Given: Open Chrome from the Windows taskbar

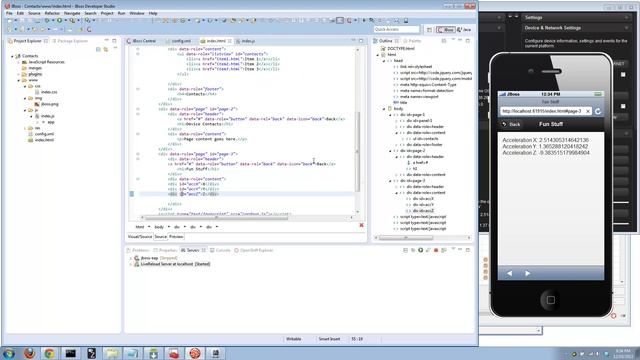Looking at the screenshot, I should pyautogui.click(x=49, y=353).
